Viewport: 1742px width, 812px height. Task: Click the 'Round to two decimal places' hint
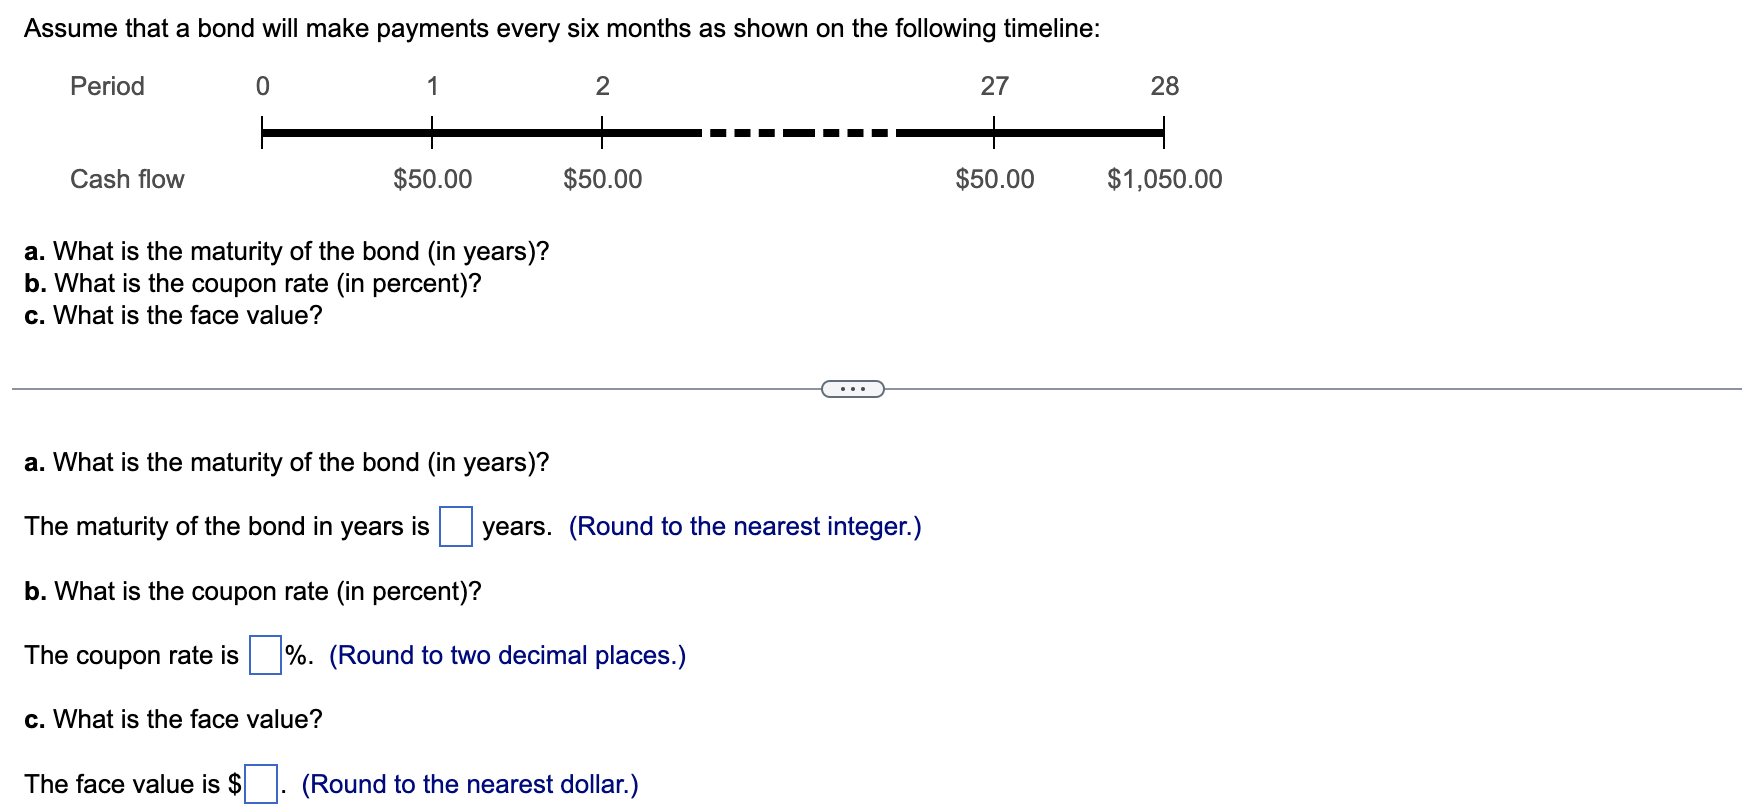click(507, 656)
